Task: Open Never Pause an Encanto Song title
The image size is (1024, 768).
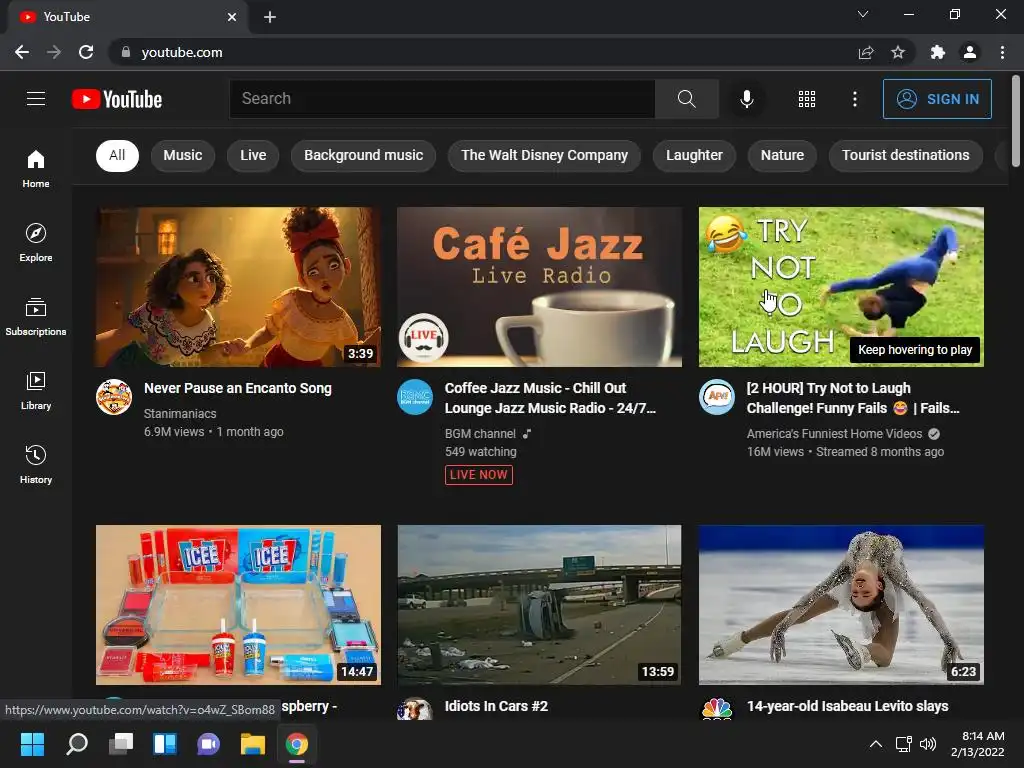Action: (238, 388)
